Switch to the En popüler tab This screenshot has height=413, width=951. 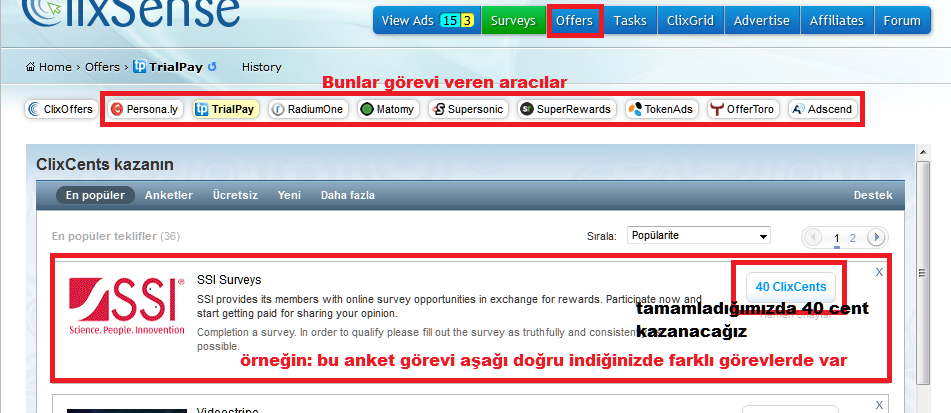[x=95, y=195]
